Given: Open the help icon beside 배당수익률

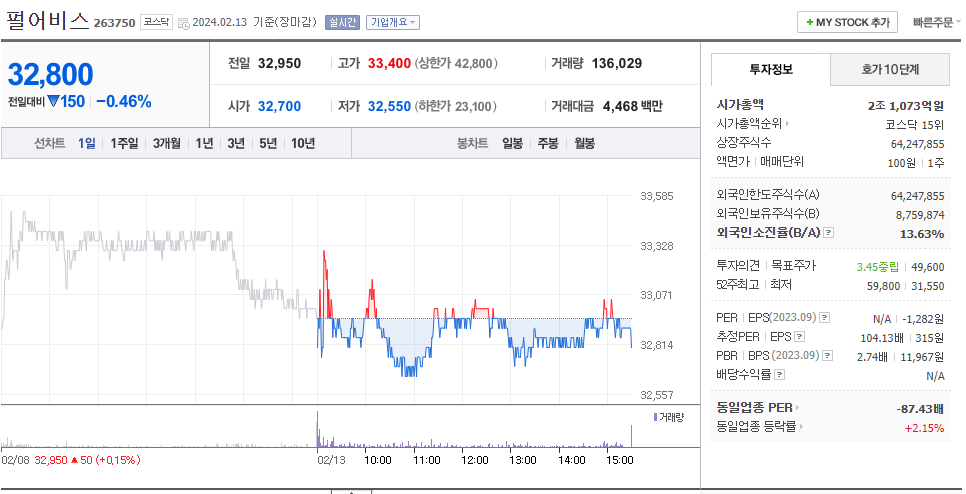Looking at the screenshot, I should [779, 375].
